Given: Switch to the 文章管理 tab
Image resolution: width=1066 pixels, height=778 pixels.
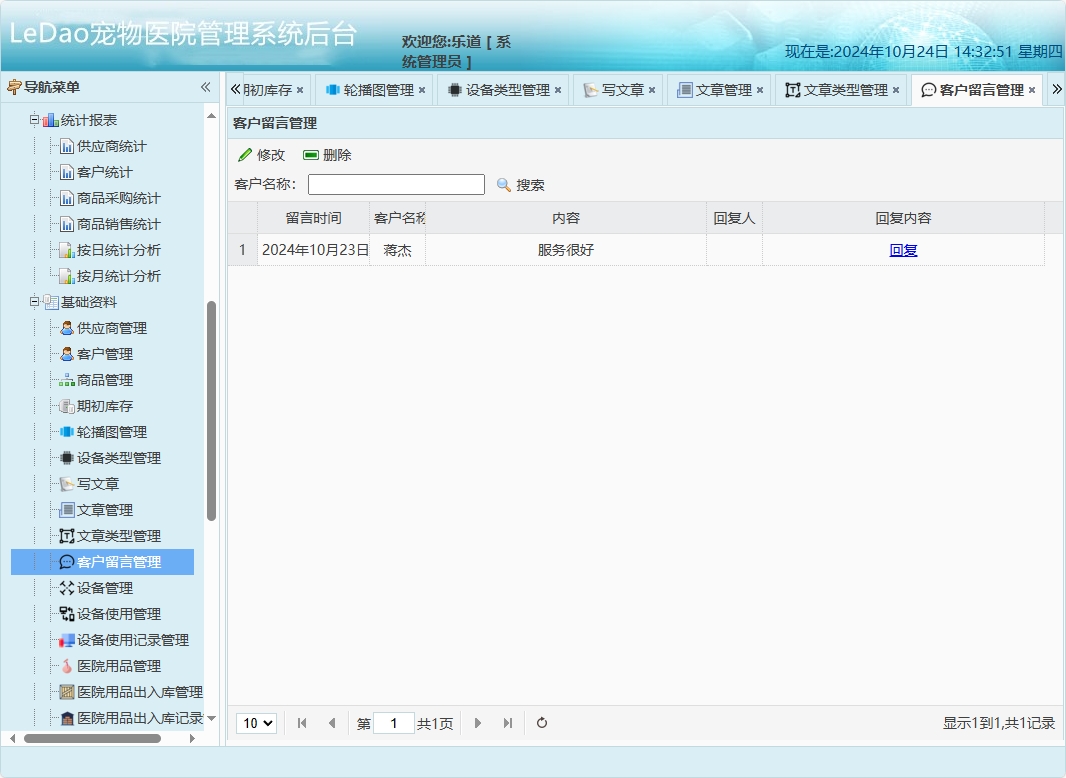Looking at the screenshot, I should click(722, 88).
